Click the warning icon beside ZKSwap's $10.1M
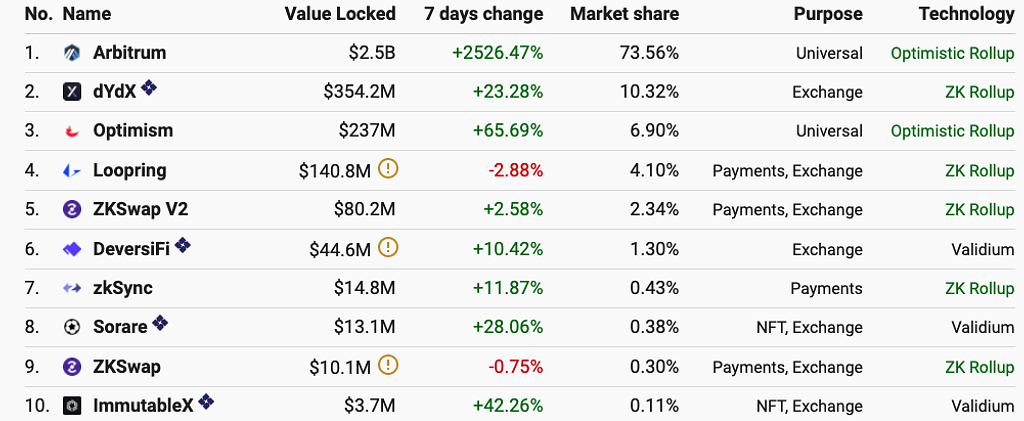1024x421 pixels. pos(388,365)
